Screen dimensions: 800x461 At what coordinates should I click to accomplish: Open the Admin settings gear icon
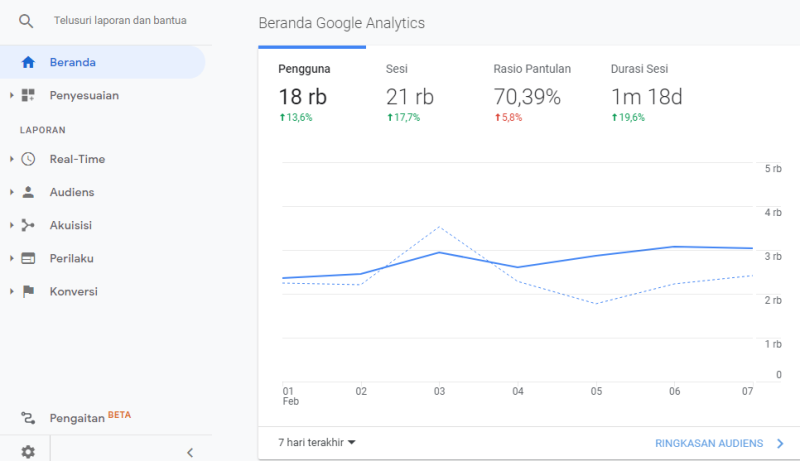pos(28,452)
